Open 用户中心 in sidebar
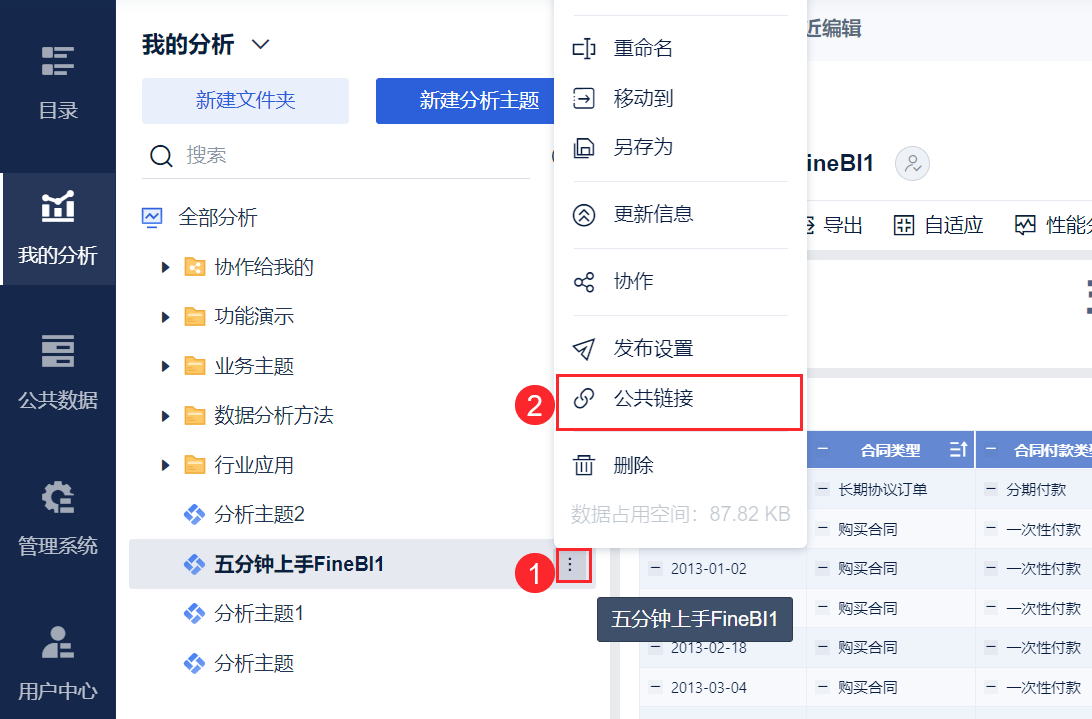The height and width of the screenshot is (719, 1092). [x=58, y=662]
